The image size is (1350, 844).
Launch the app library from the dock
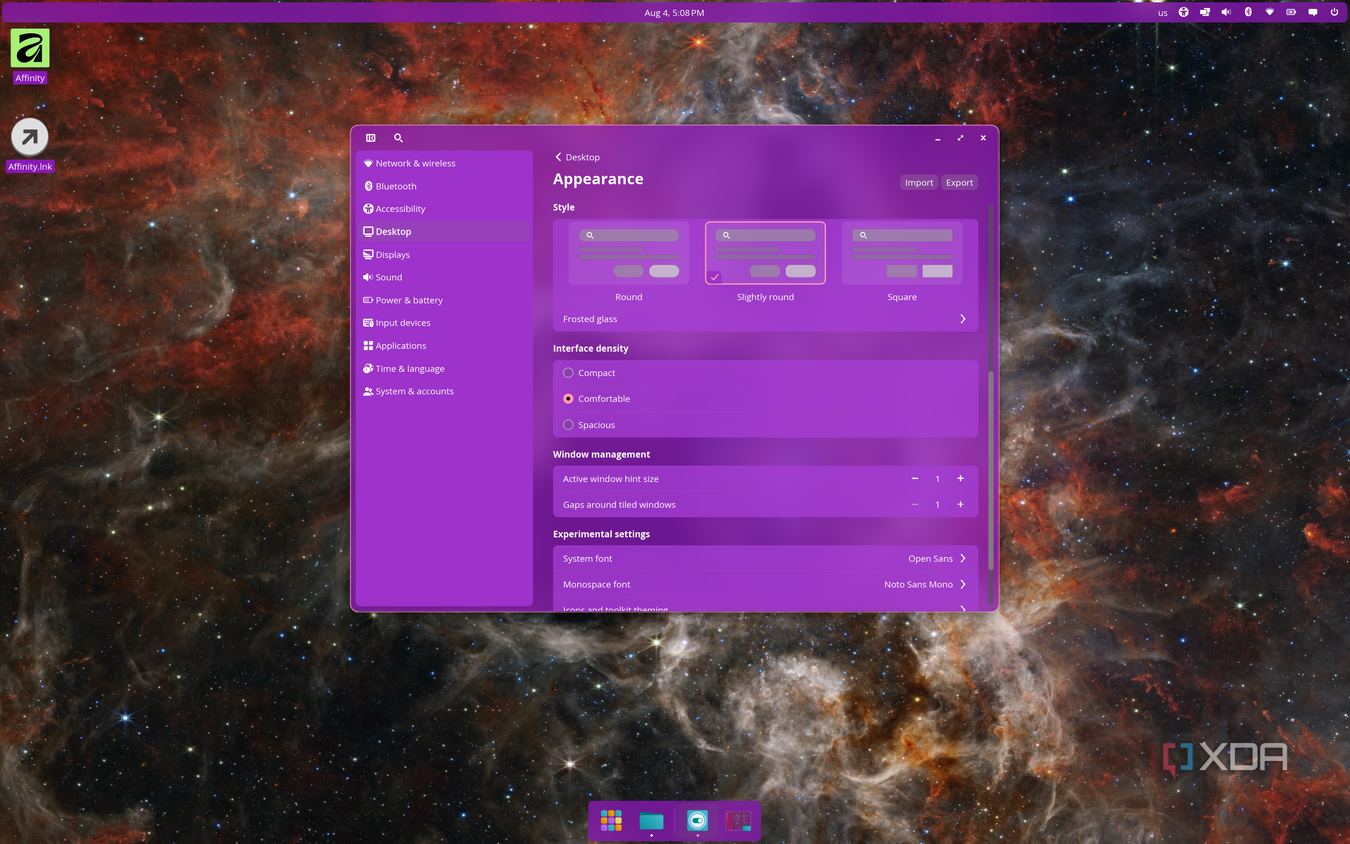[x=611, y=821]
